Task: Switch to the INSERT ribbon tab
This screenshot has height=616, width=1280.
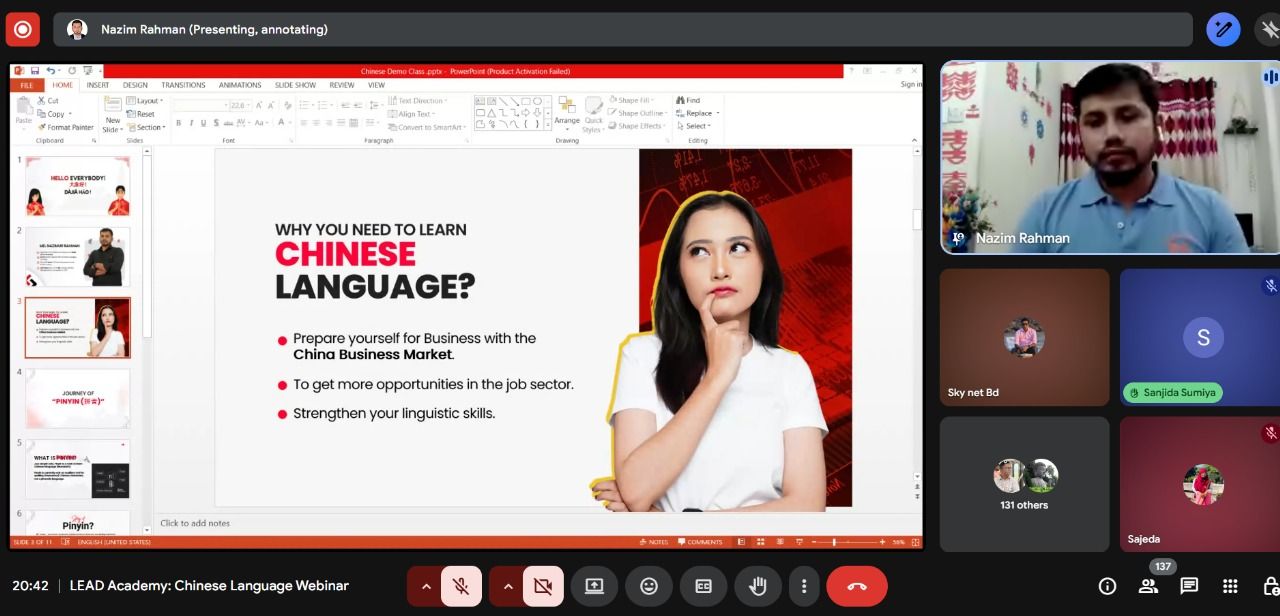Action: pos(98,85)
